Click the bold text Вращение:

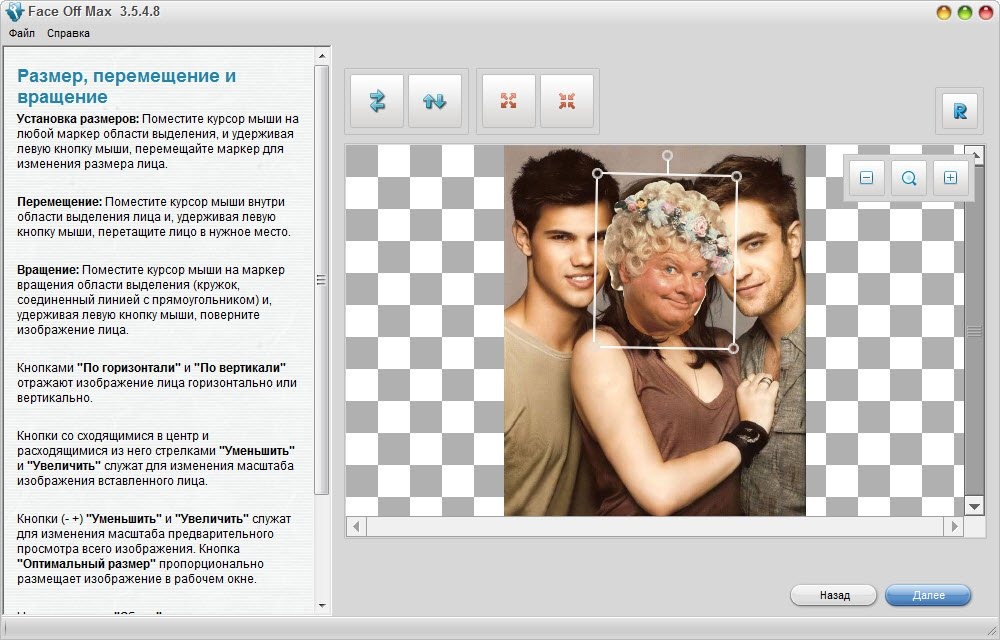[x=48, y=270]
